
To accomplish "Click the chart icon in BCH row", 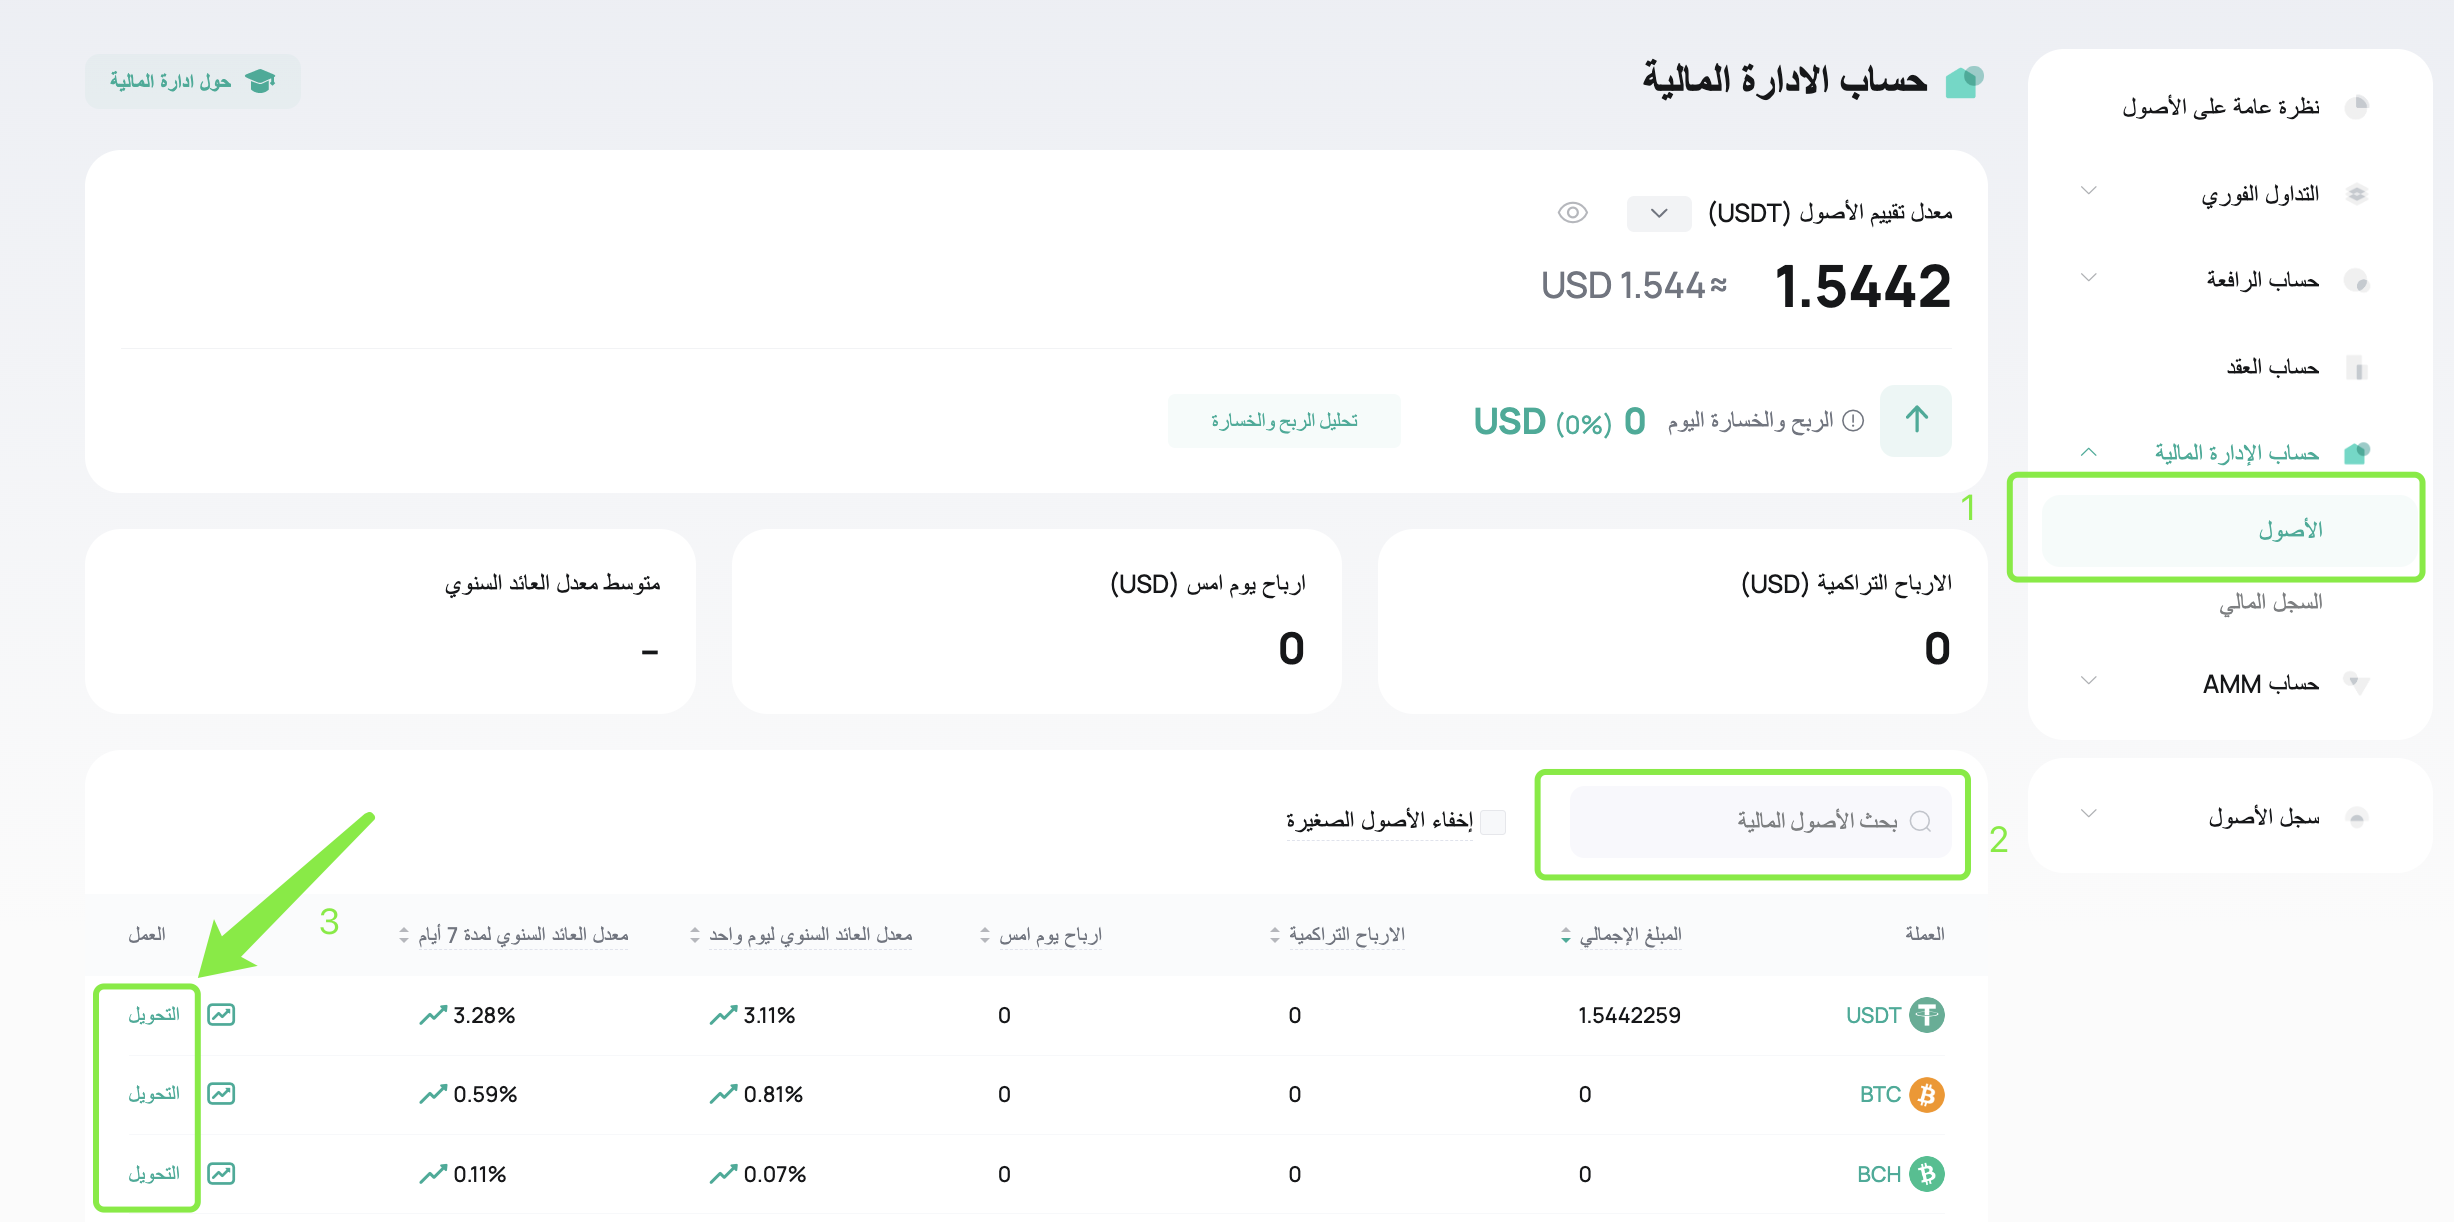I will [221, 1173].
